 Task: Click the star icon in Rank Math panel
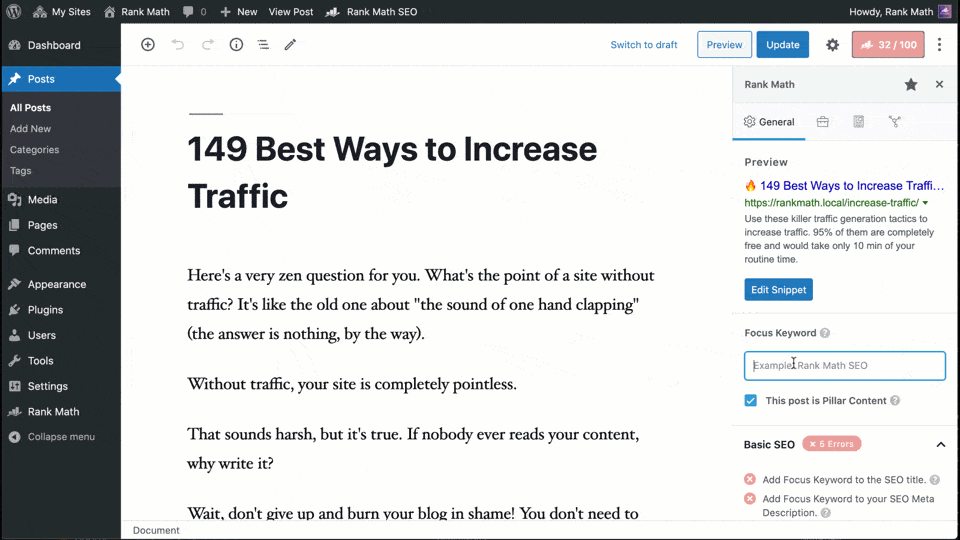(911, 85)
